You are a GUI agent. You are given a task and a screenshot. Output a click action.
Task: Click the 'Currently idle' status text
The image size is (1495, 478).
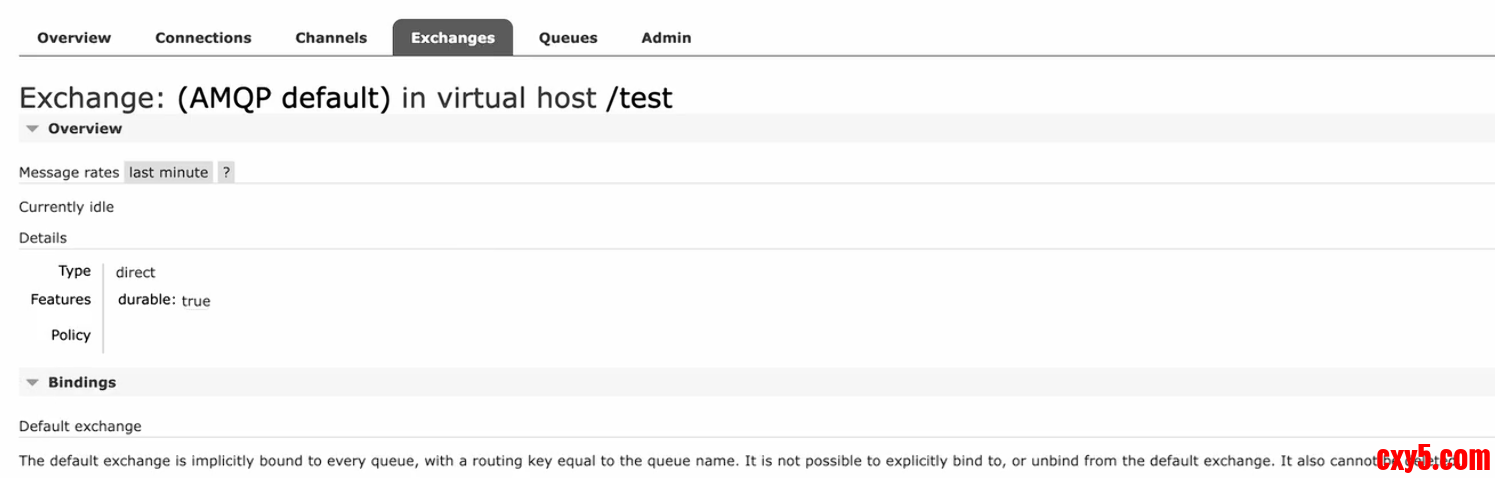[66, 207]
